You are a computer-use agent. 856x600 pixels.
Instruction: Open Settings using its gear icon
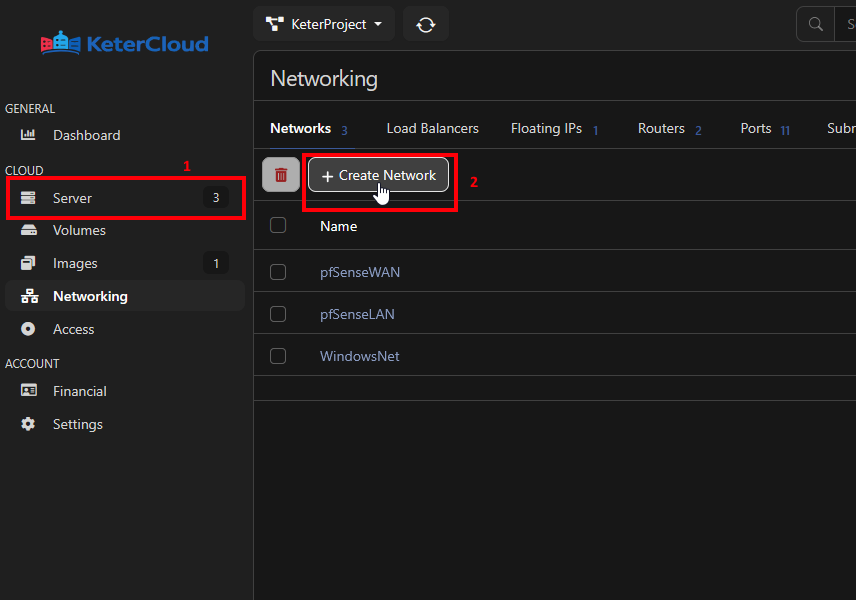point(27,424)
